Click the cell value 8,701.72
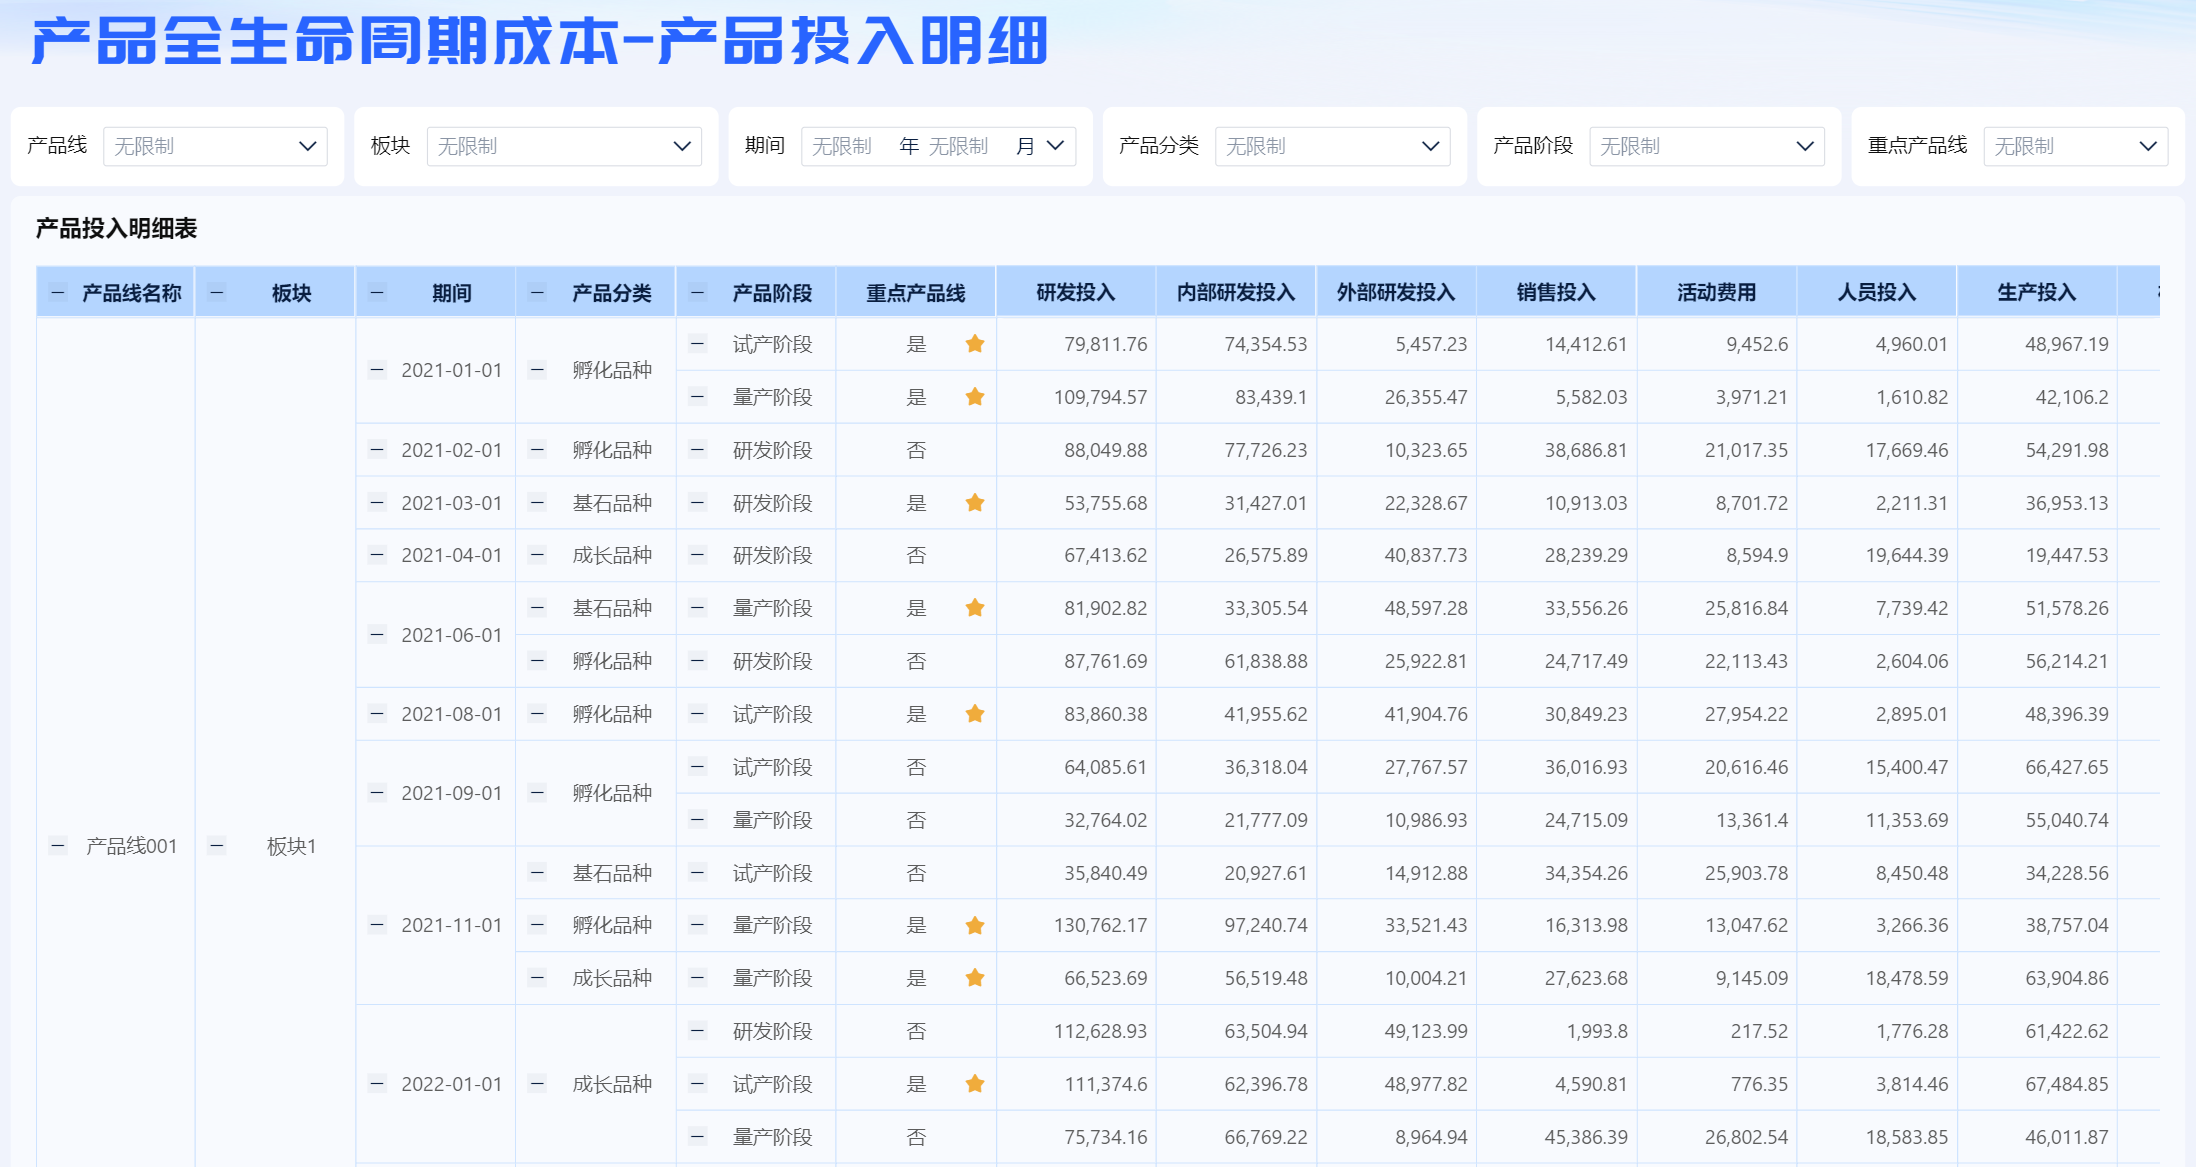The width and height of the screenshot is (2196, 1167). (x=1752, y=503)
